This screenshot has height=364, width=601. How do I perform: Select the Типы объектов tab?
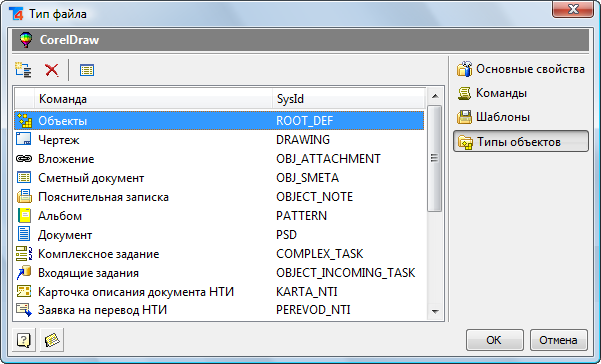pos(521,142)
